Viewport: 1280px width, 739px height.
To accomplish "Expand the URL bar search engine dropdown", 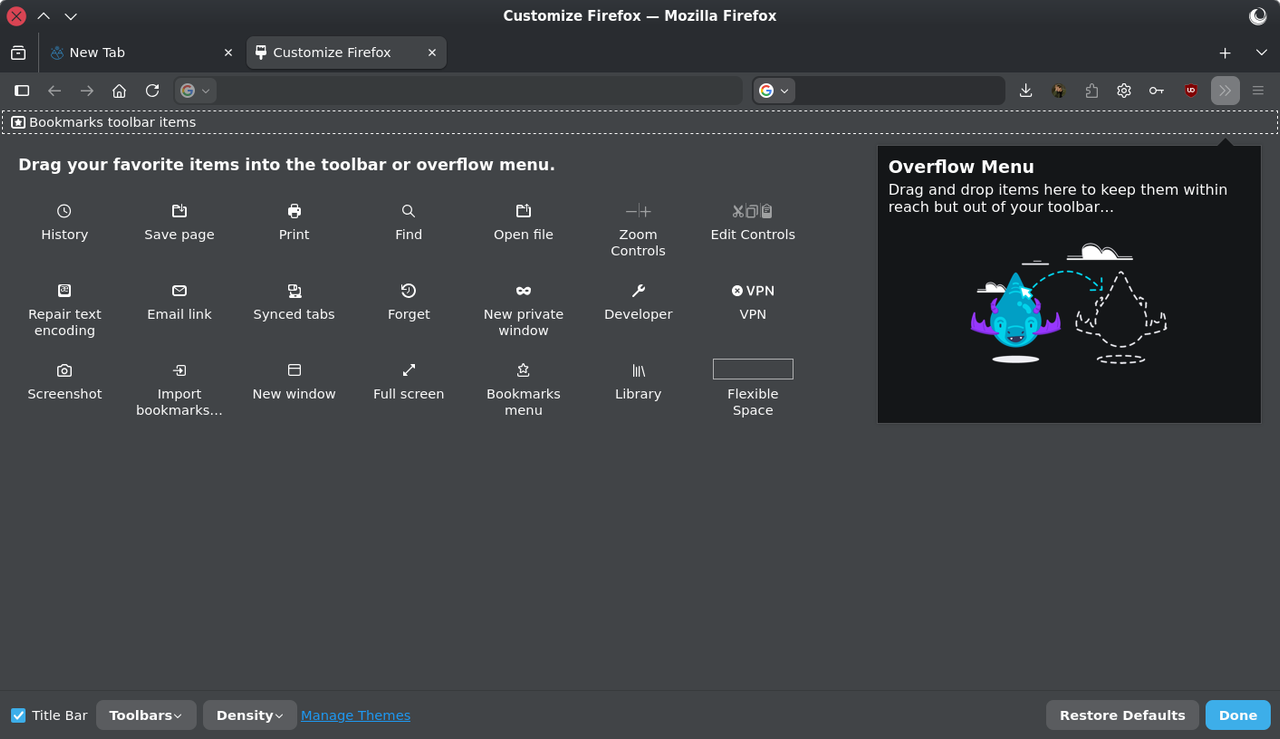I will pos(196,91).
